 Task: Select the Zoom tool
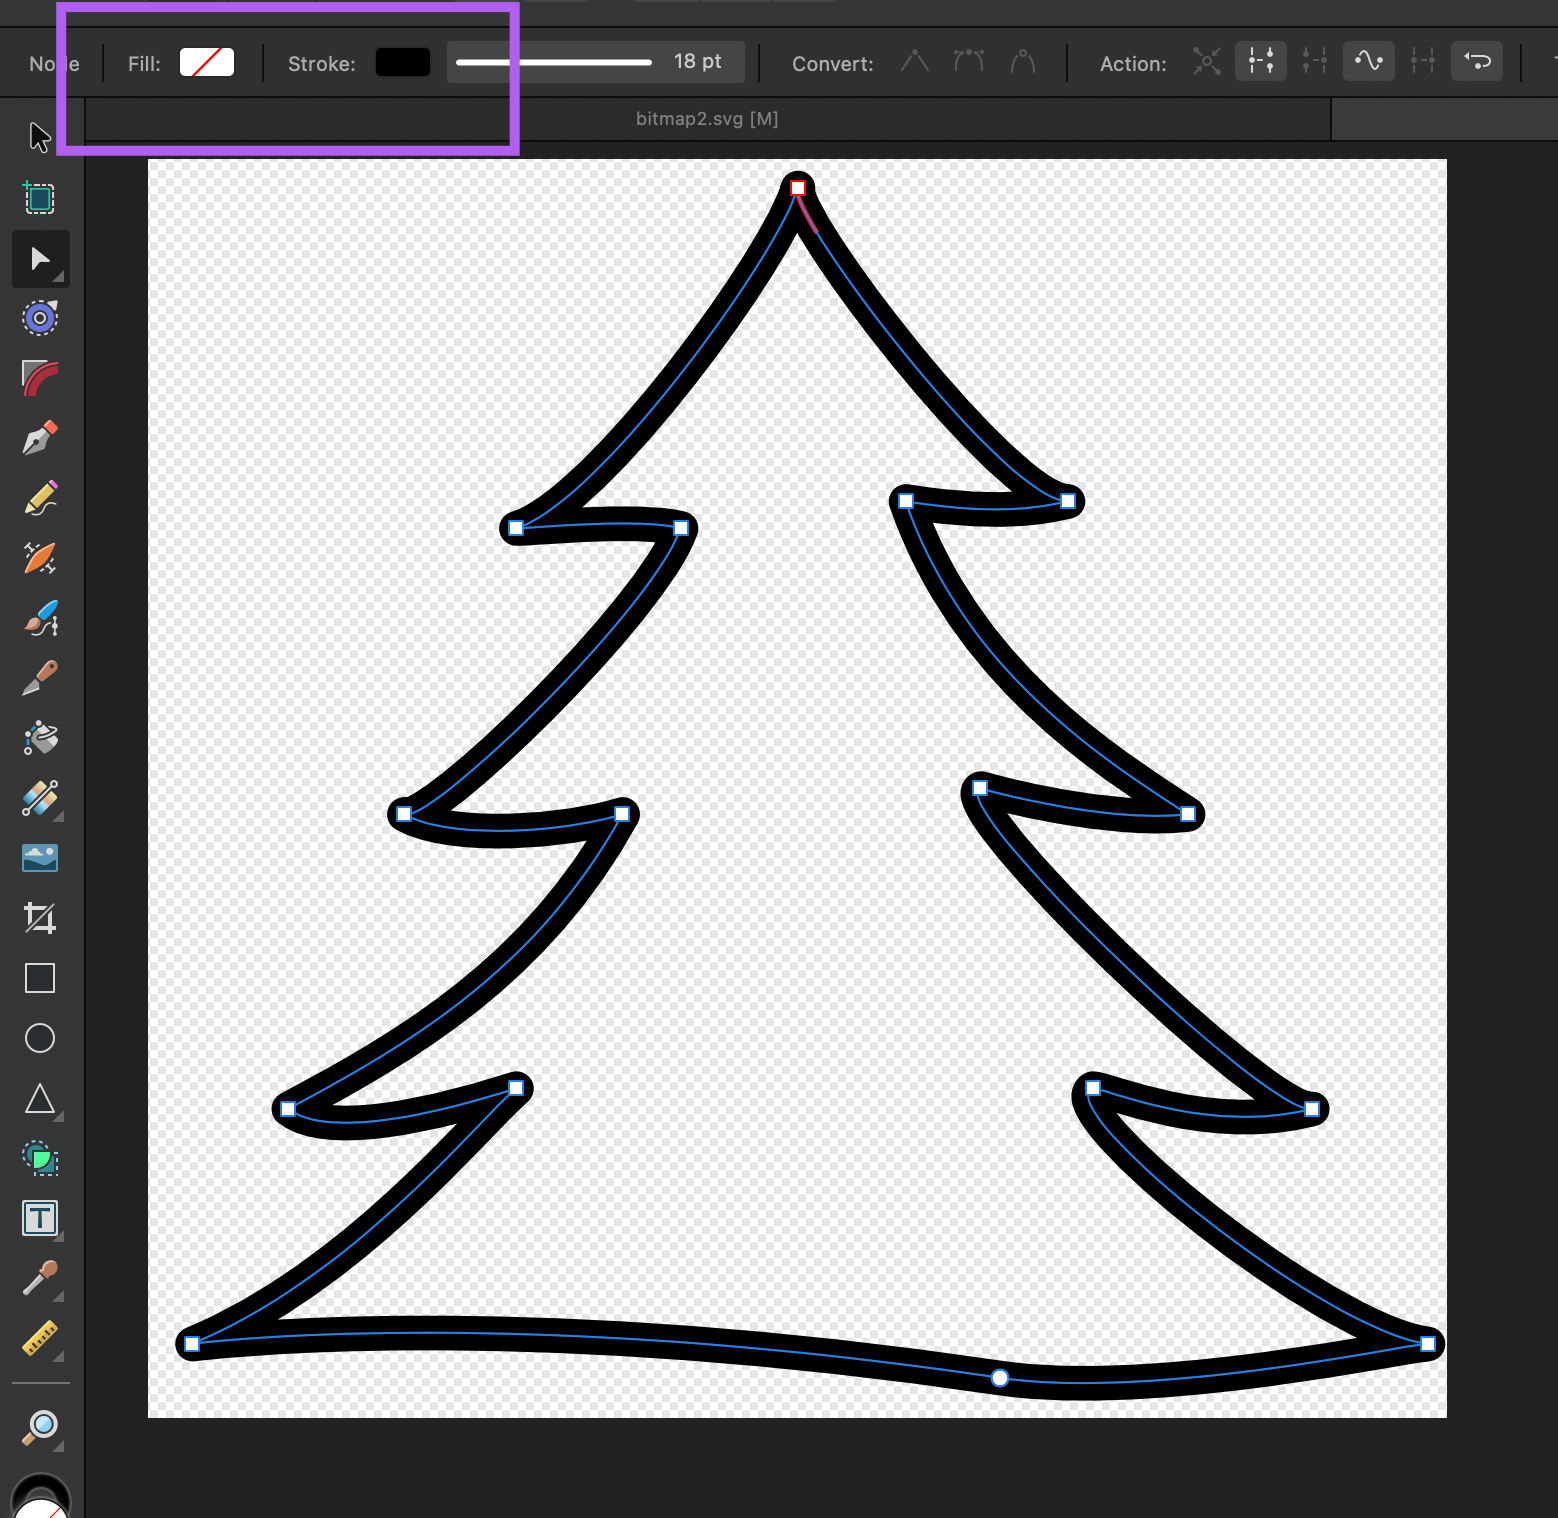(40, 1427)
